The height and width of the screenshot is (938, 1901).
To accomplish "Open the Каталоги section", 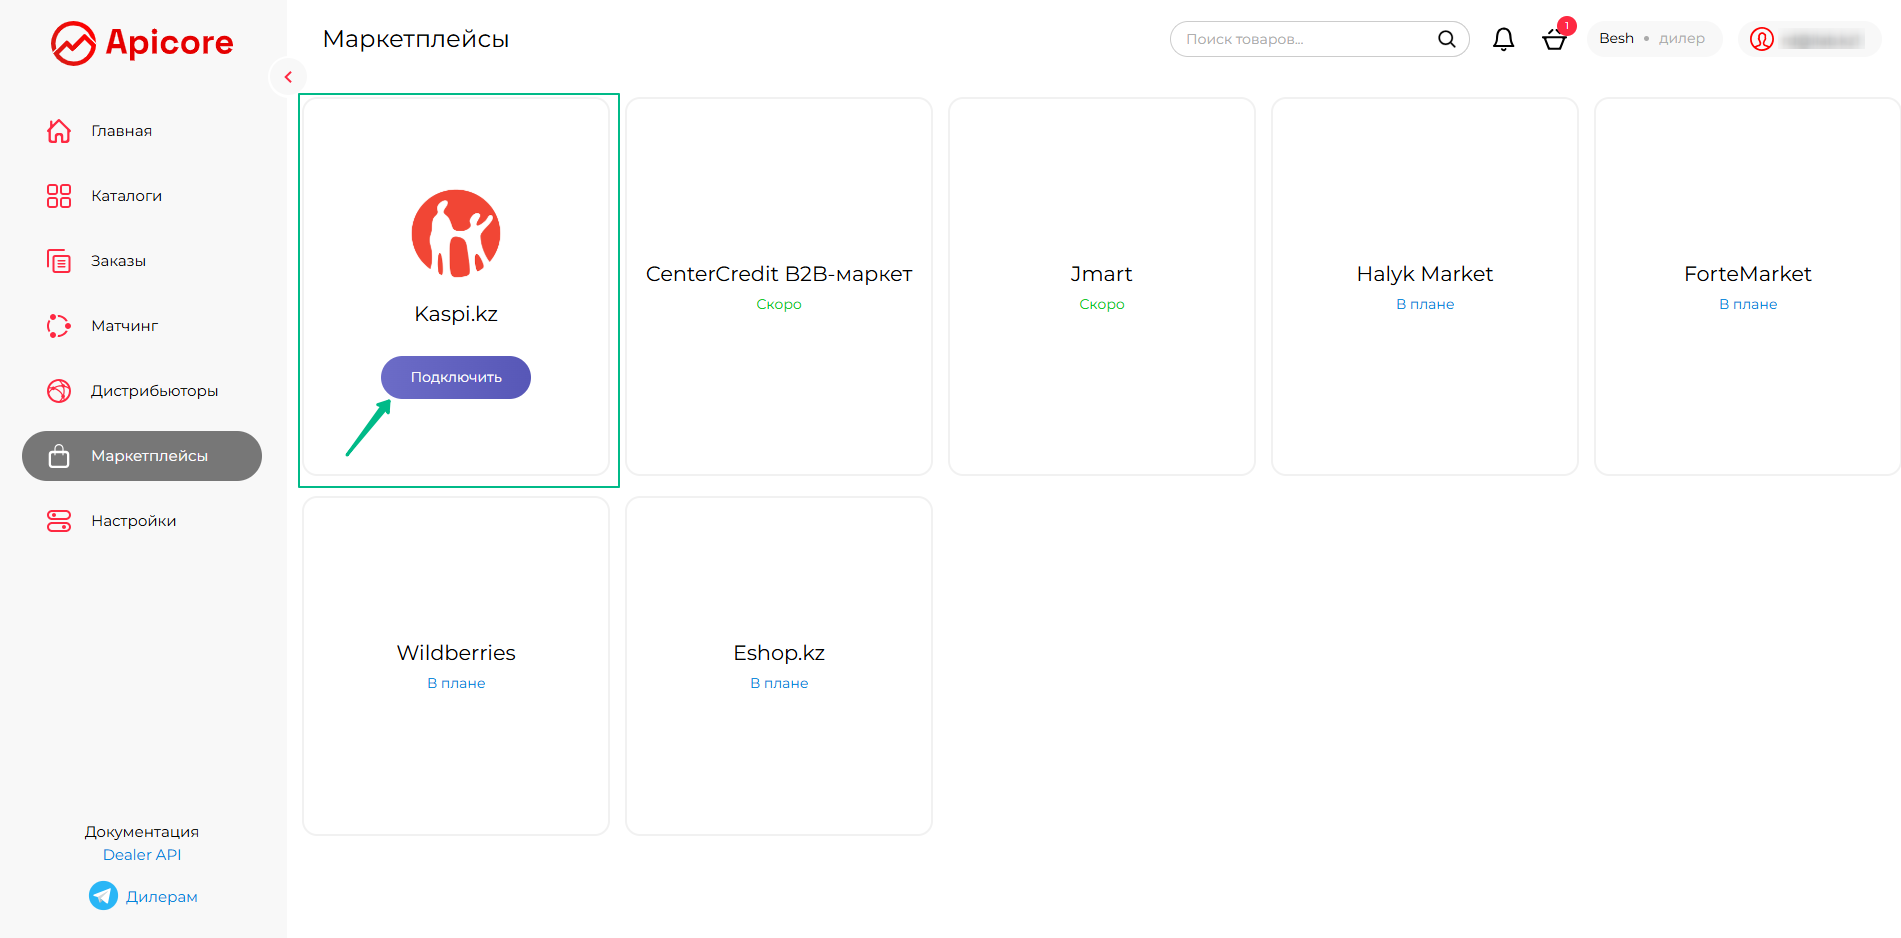I will tap(126, 196).
